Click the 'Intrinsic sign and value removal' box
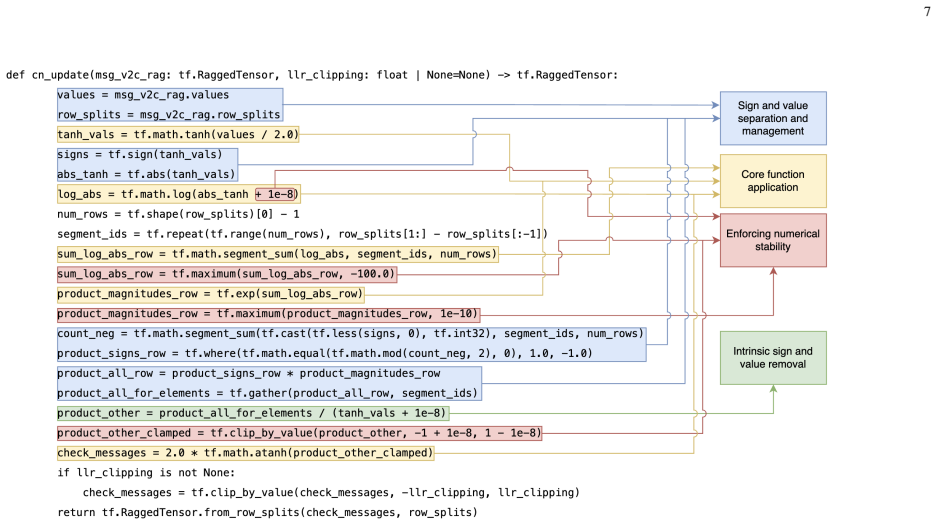 tap(773, 358)
